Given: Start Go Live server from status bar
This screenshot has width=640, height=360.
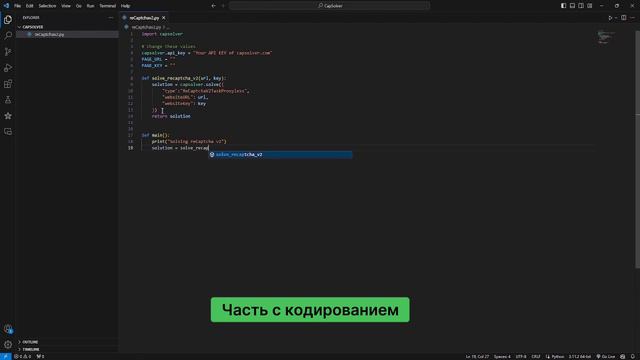Looking at the screenshot, I should [606, 356].
